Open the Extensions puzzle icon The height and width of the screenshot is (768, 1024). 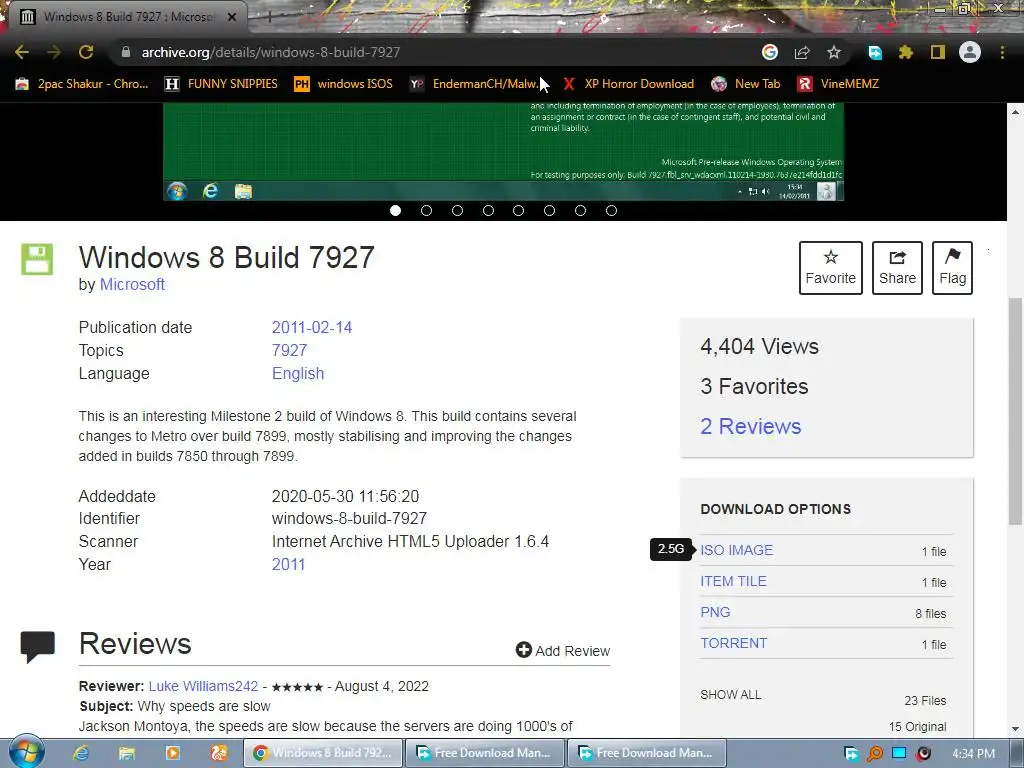(x=906, y=52)
